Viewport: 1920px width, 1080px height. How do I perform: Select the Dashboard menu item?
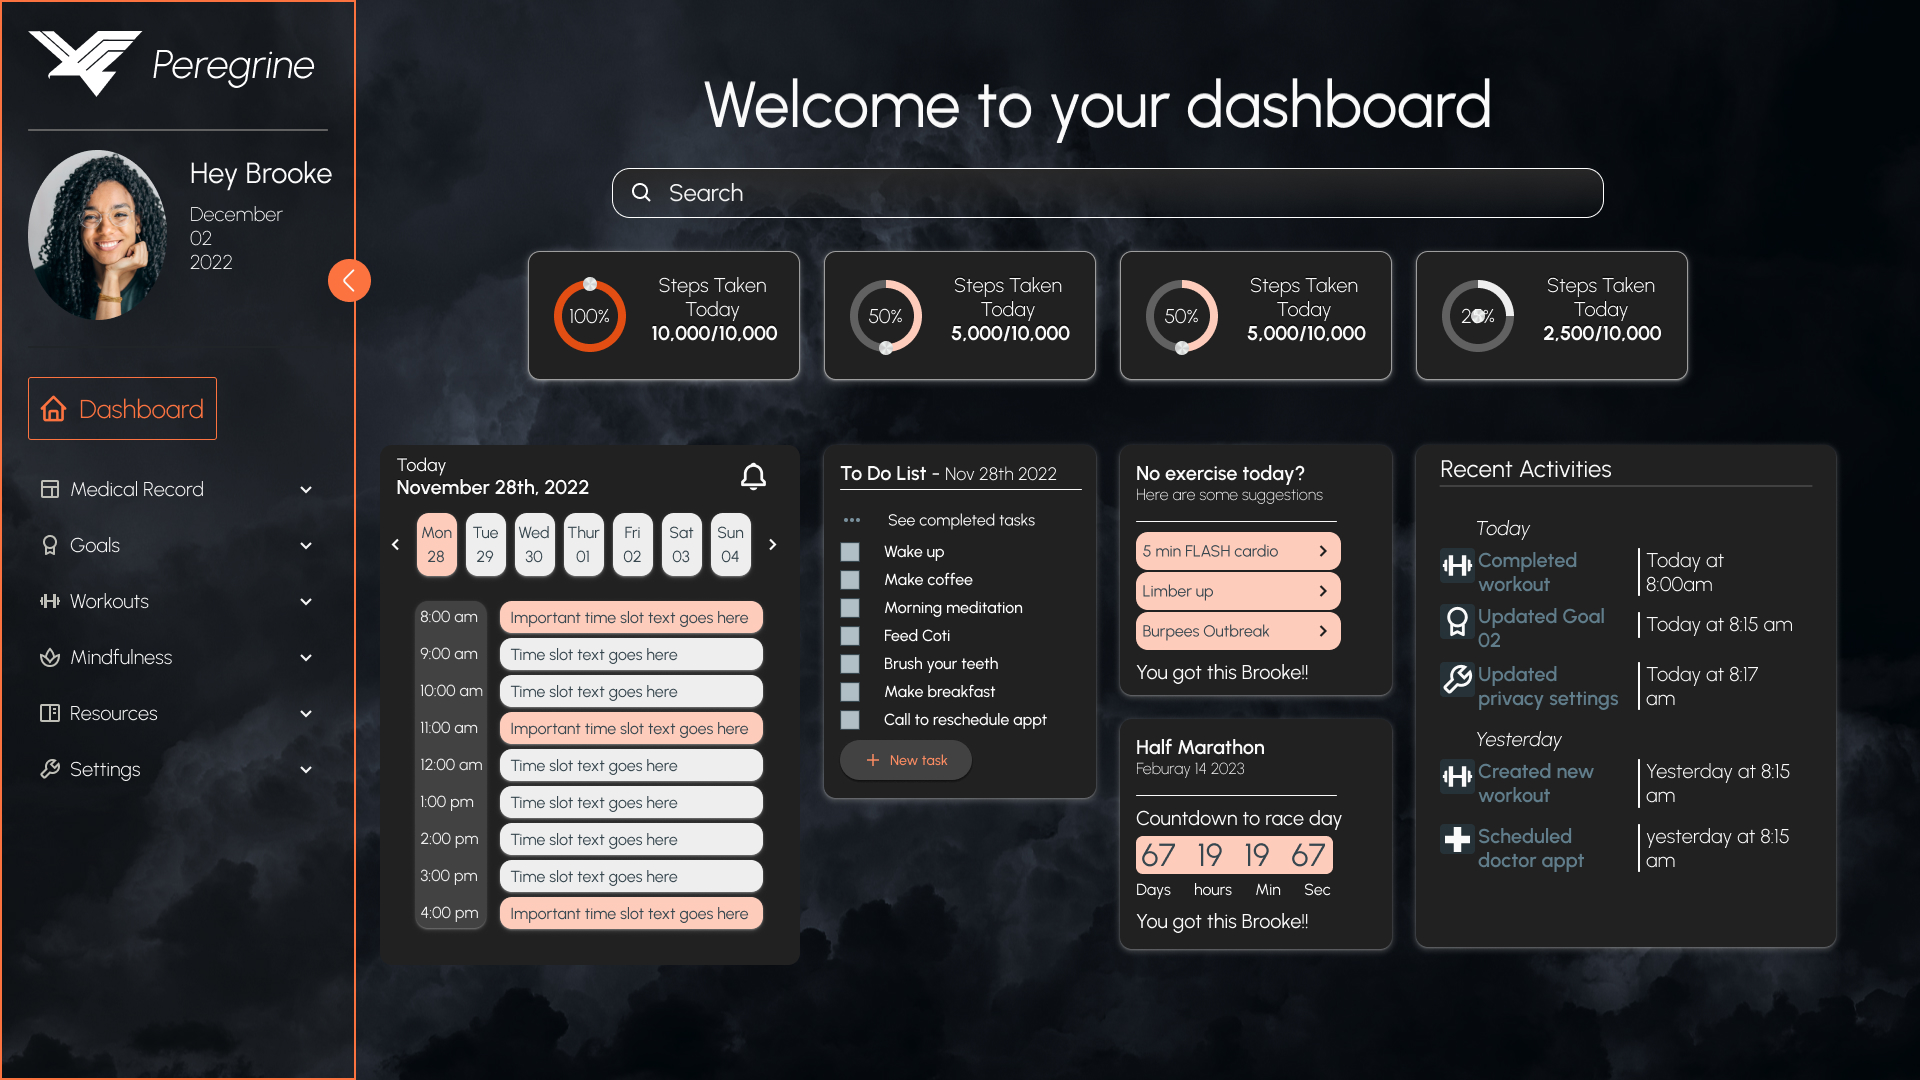(x=121, y=407)
